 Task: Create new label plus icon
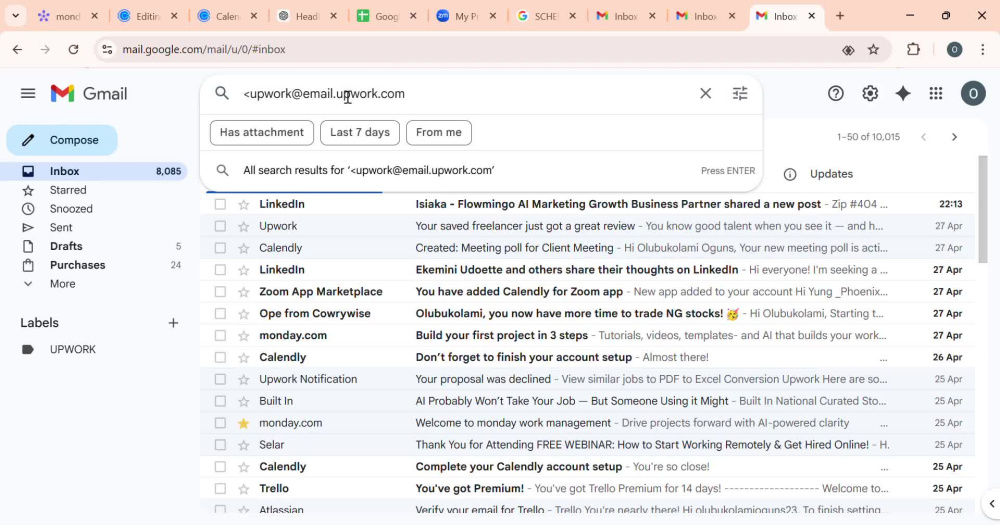click(x=173, y=323)
